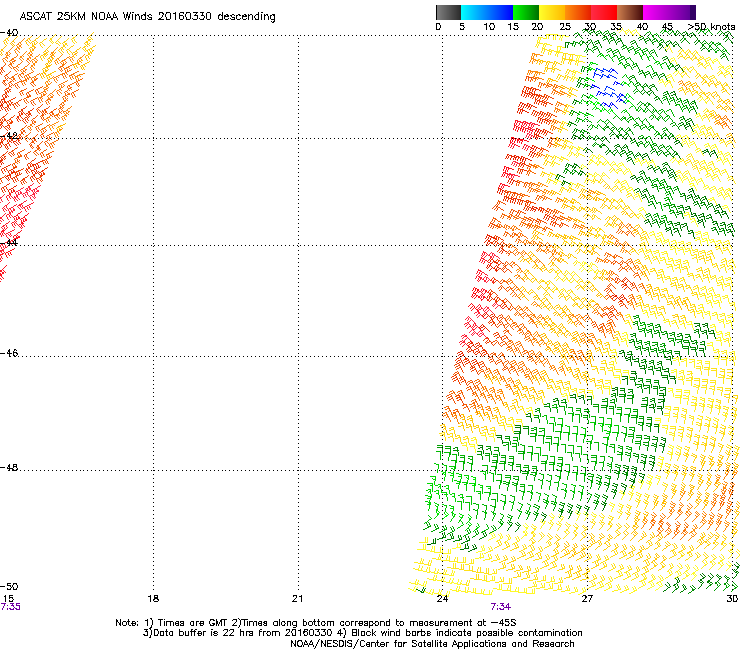
Task: Click the 'Times are GMT' note line
Action: click(x=316, y=623)
